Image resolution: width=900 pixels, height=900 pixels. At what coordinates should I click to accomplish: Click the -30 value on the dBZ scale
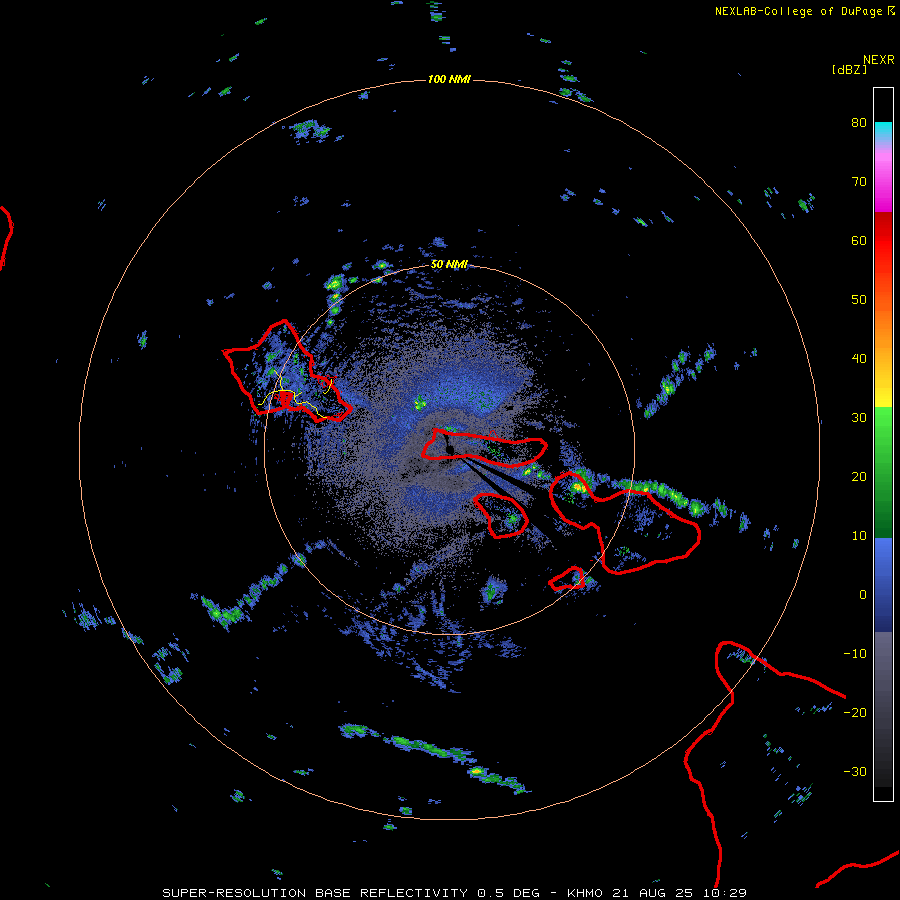coord(855,772)
